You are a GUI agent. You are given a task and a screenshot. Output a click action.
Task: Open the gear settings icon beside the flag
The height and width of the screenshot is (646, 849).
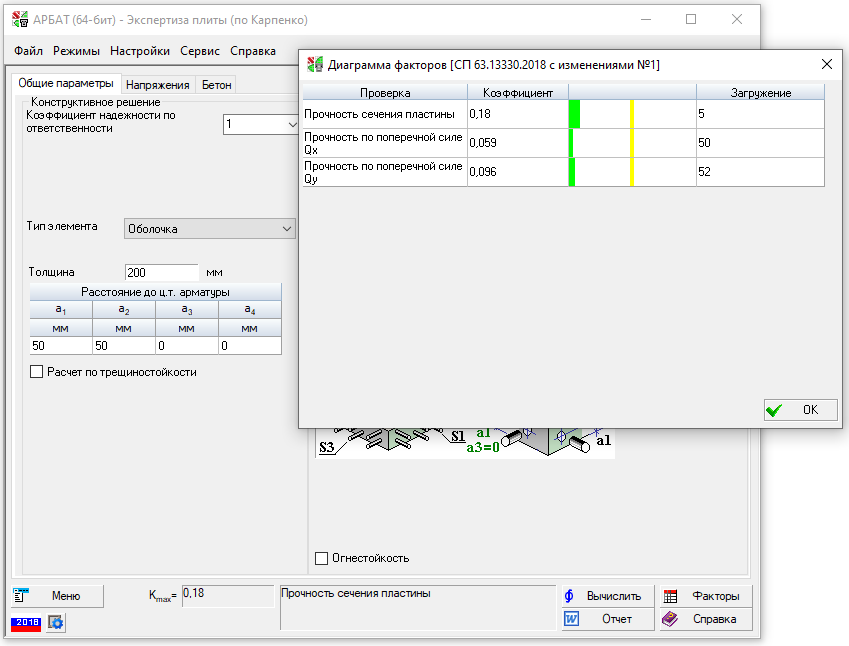tap(56, 623)
